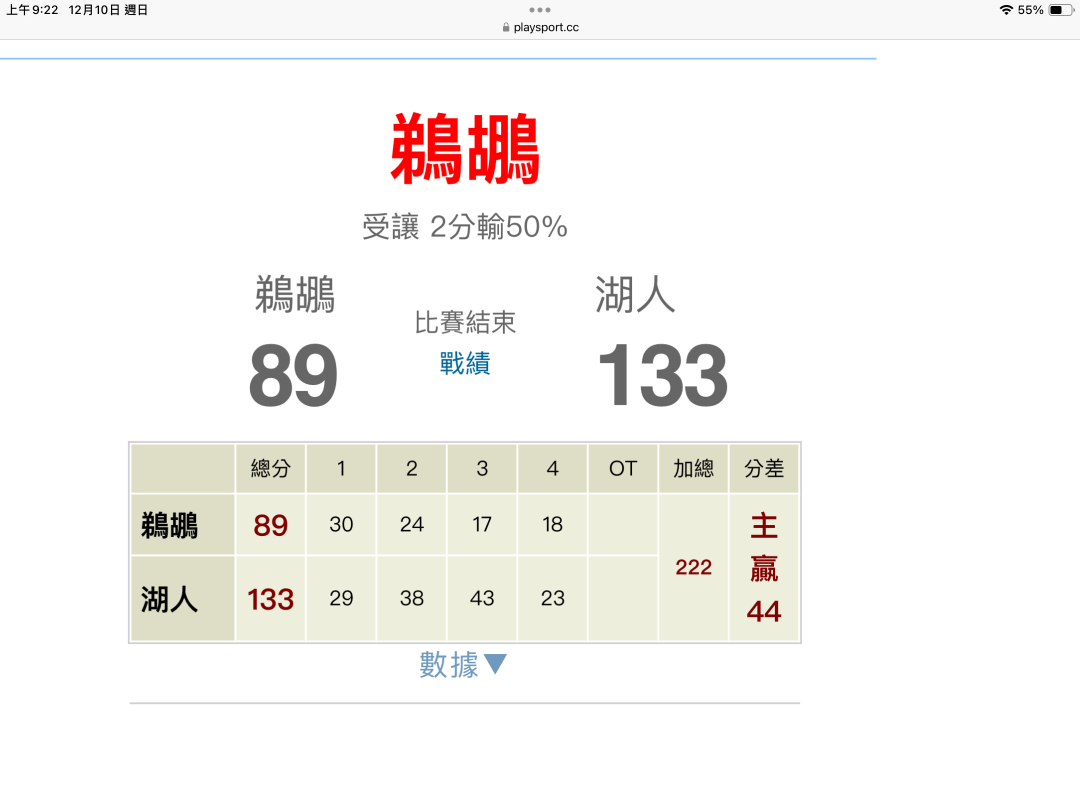
Task: Click the quarter 3 column header
Action: coord(482,468)
